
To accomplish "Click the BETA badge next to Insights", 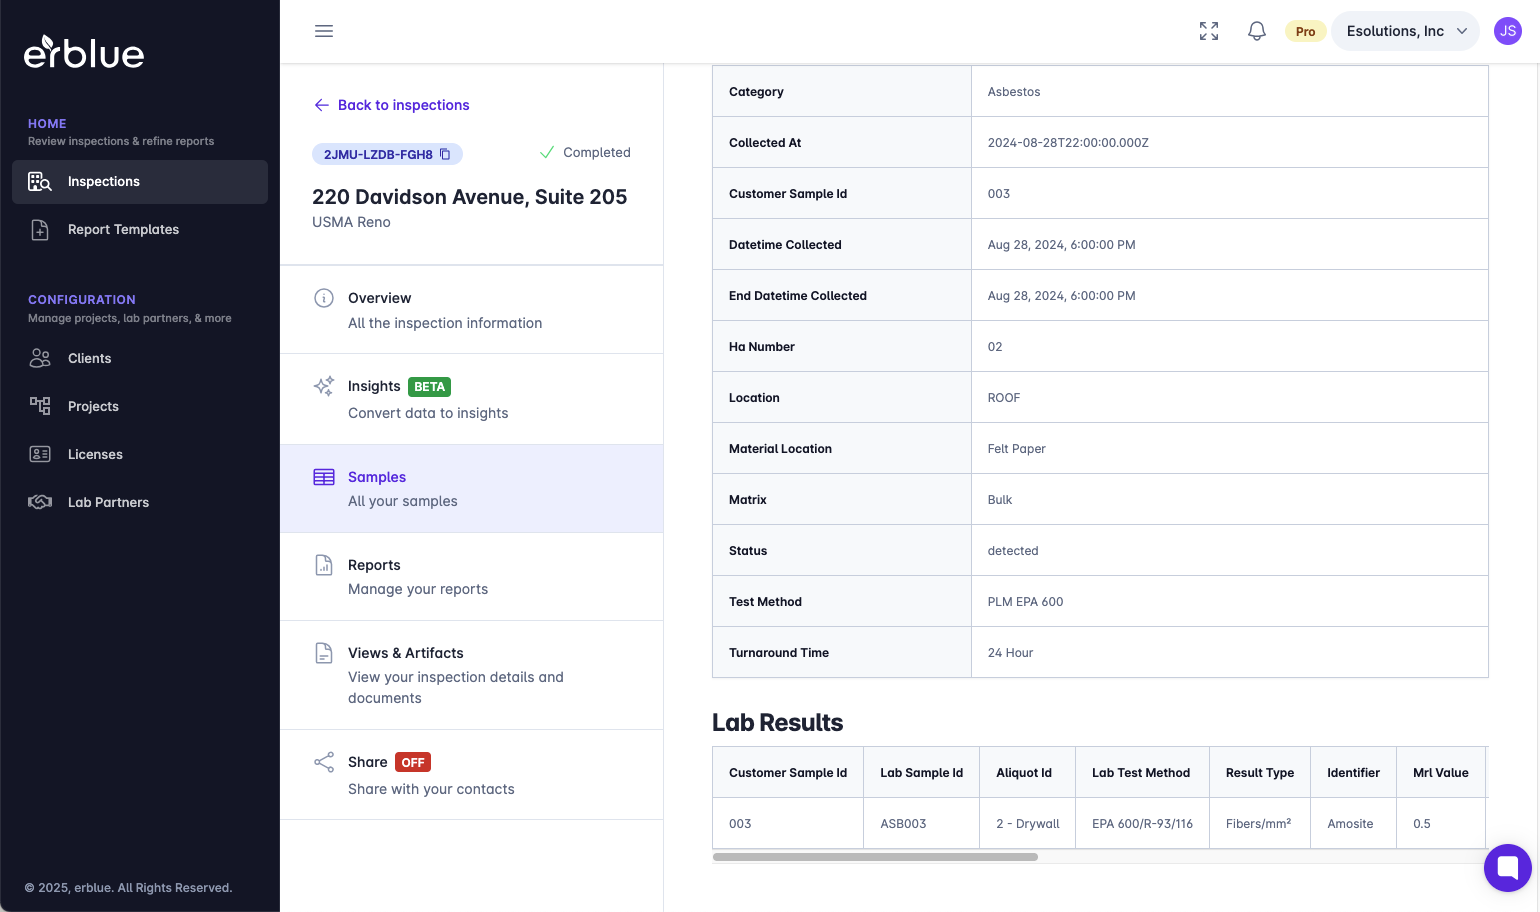I will [429, 387].
